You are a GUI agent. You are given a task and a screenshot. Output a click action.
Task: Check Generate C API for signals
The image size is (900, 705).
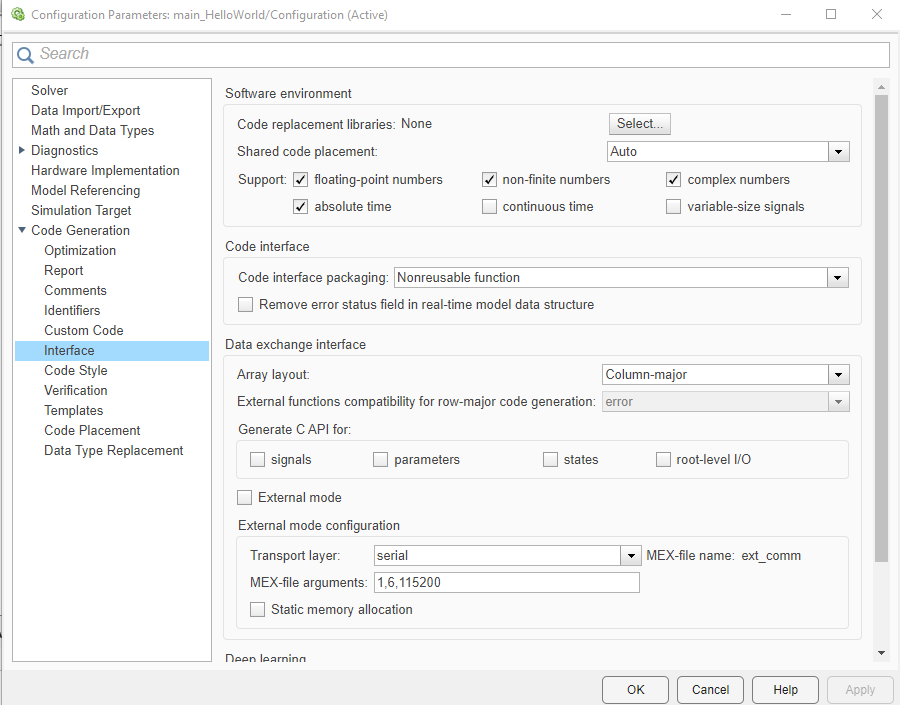(x=257, y=459)
